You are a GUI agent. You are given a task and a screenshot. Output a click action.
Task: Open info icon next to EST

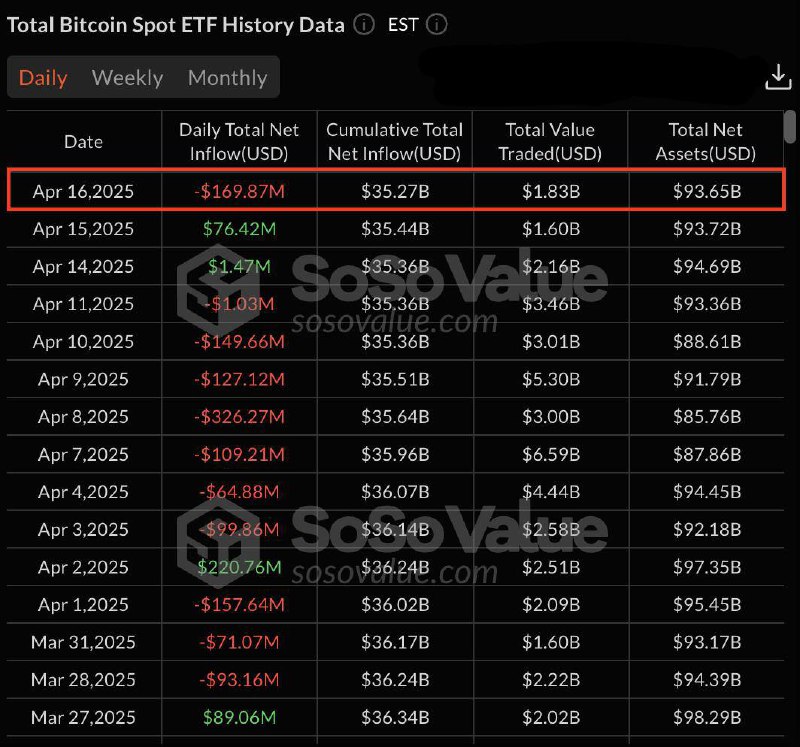pos(437,24)
